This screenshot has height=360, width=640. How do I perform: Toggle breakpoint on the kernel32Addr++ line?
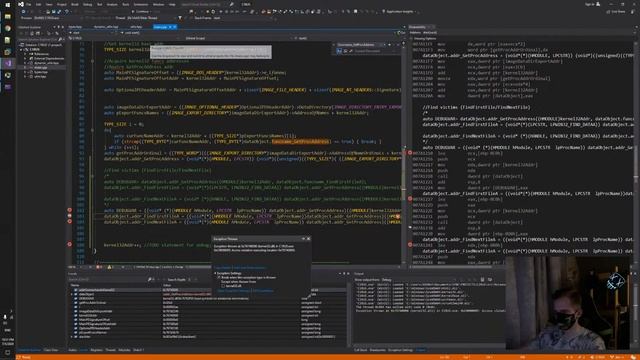(69, 244)
